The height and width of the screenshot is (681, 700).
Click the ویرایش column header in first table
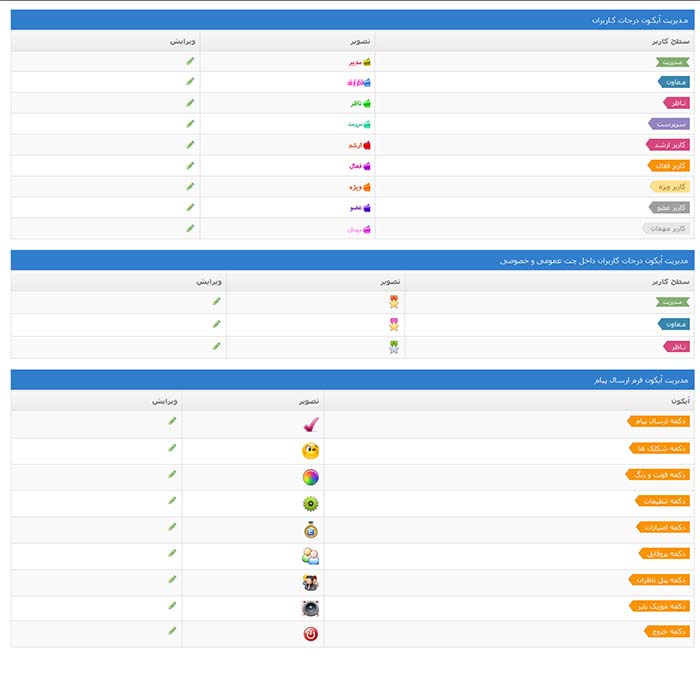(x=184, y=41)
